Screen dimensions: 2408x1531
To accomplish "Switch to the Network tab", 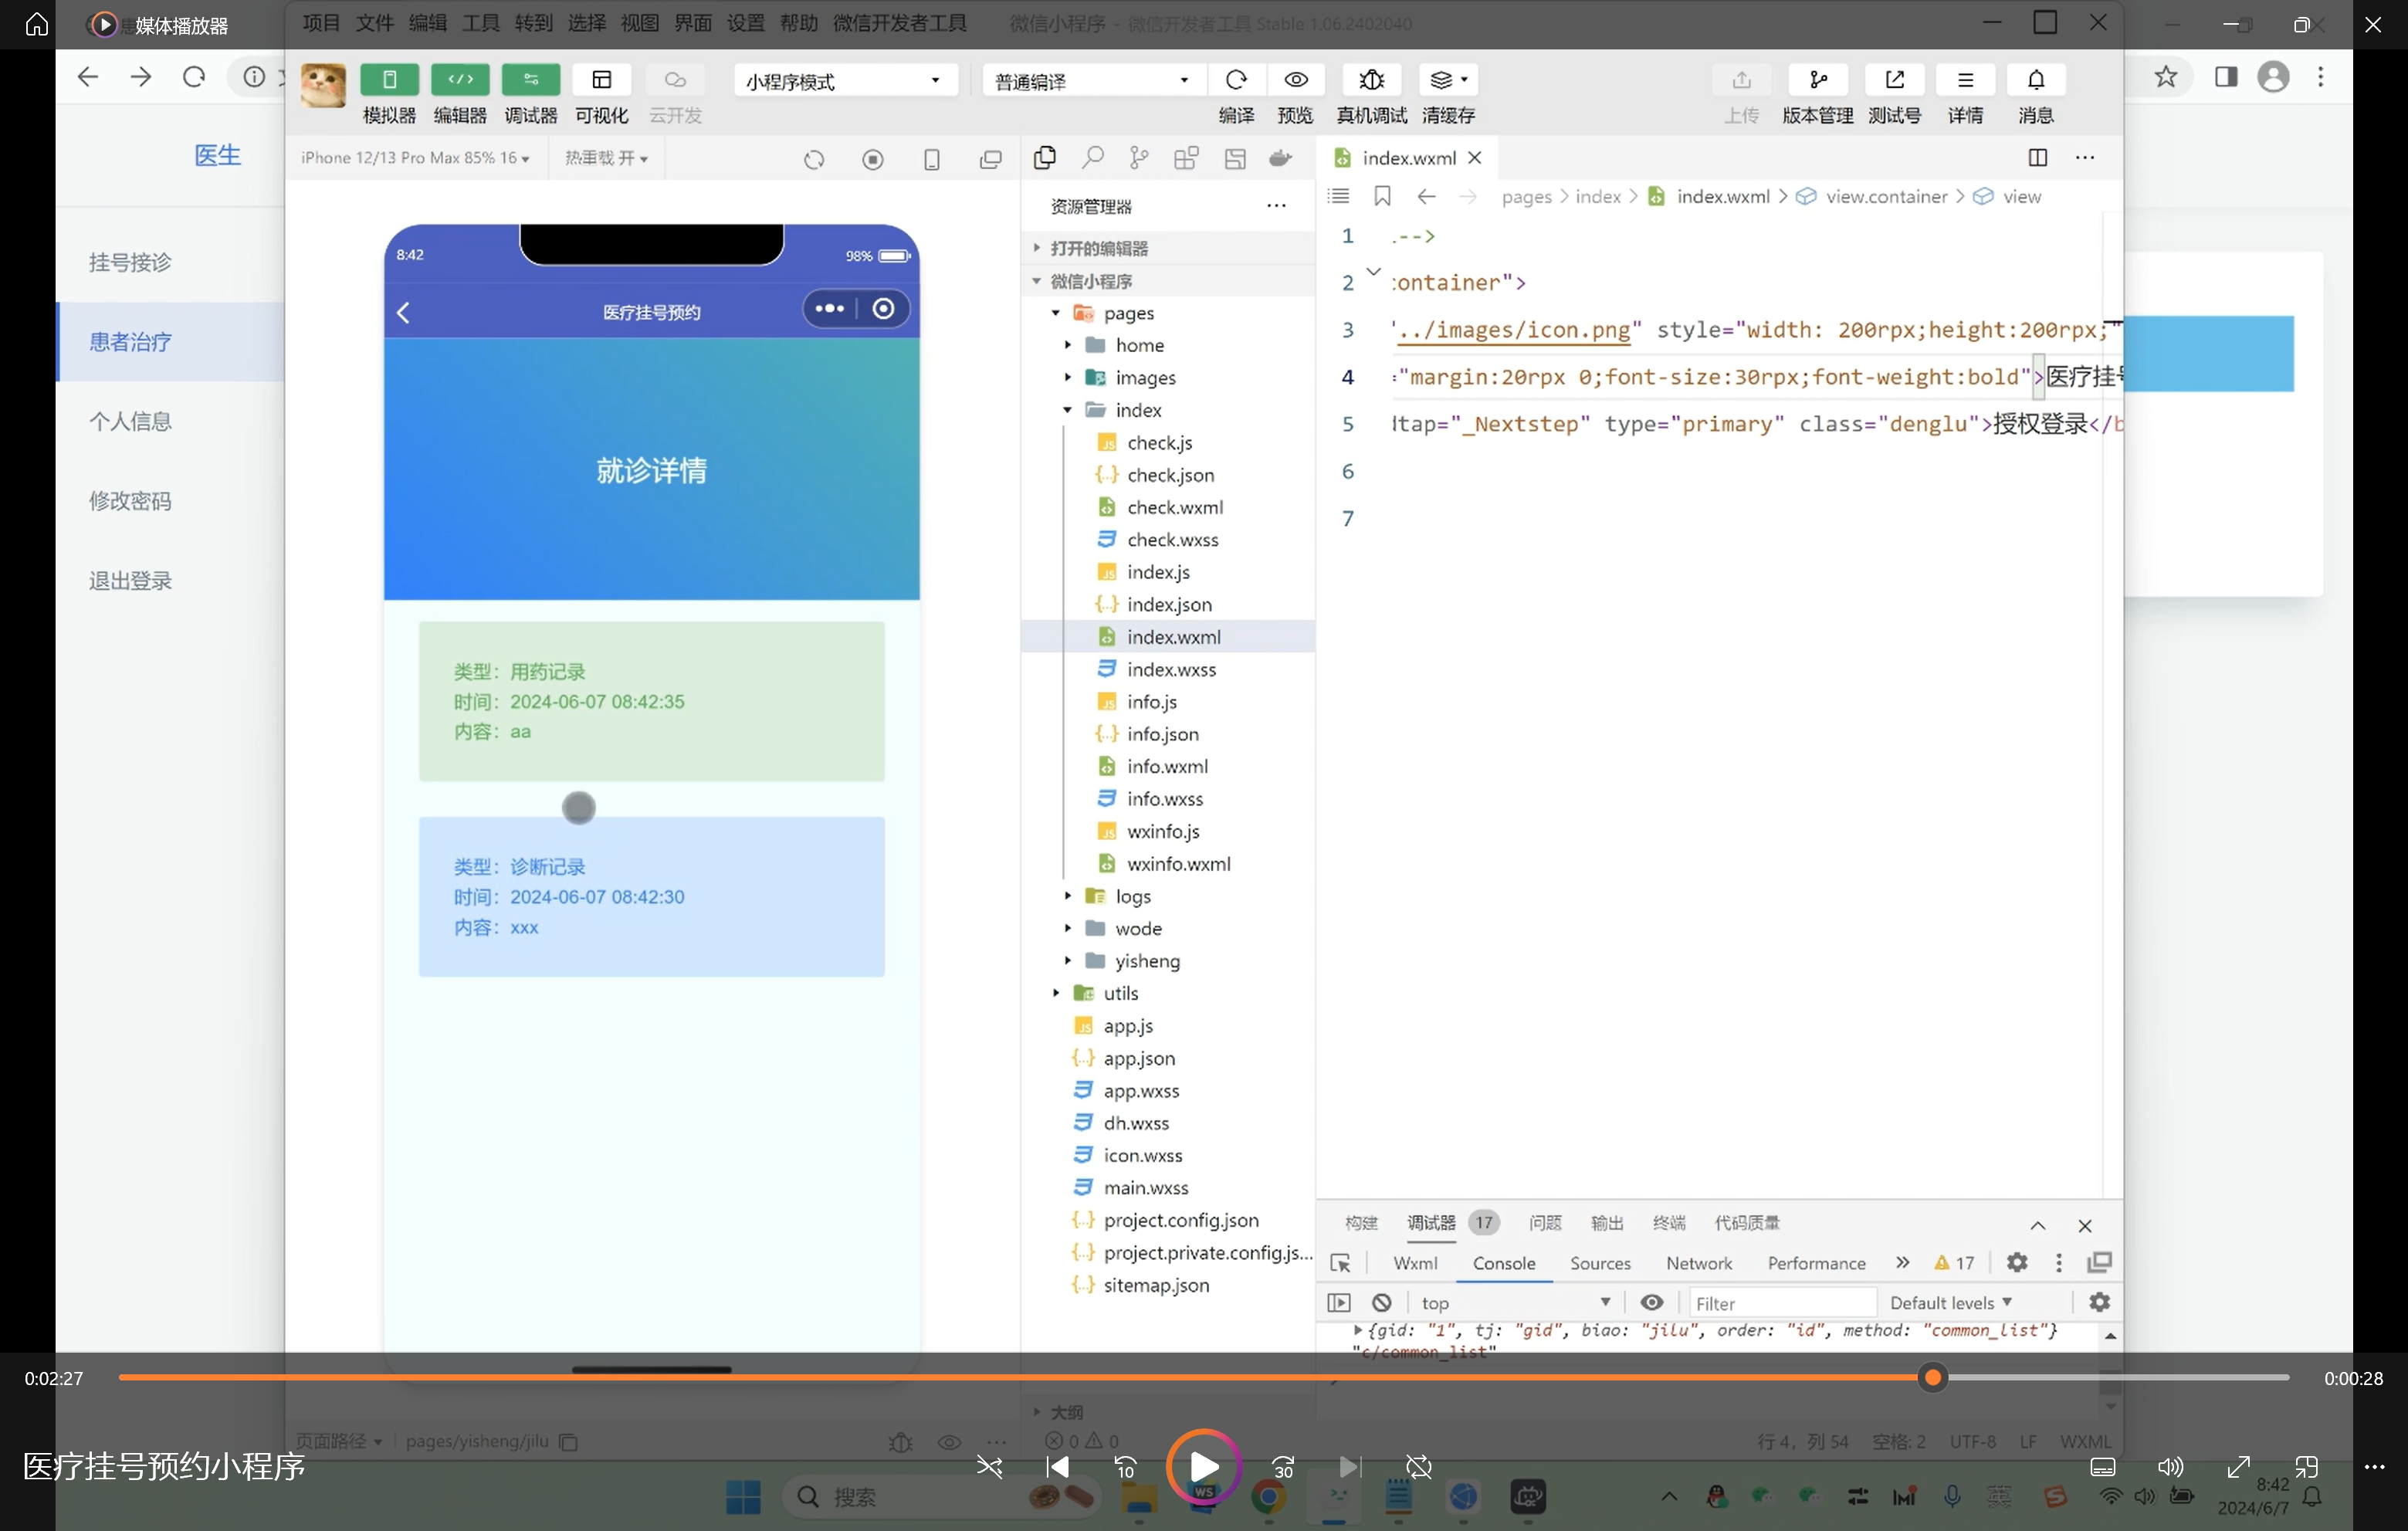I will pyautogui.click(x=1698, y=1263).
